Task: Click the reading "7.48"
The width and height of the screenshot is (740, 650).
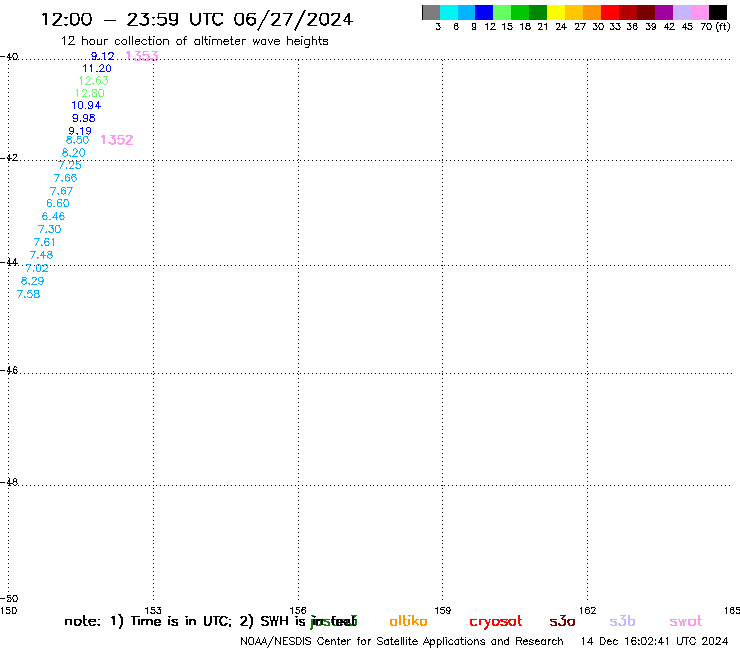Action: [x=41, y=255]
